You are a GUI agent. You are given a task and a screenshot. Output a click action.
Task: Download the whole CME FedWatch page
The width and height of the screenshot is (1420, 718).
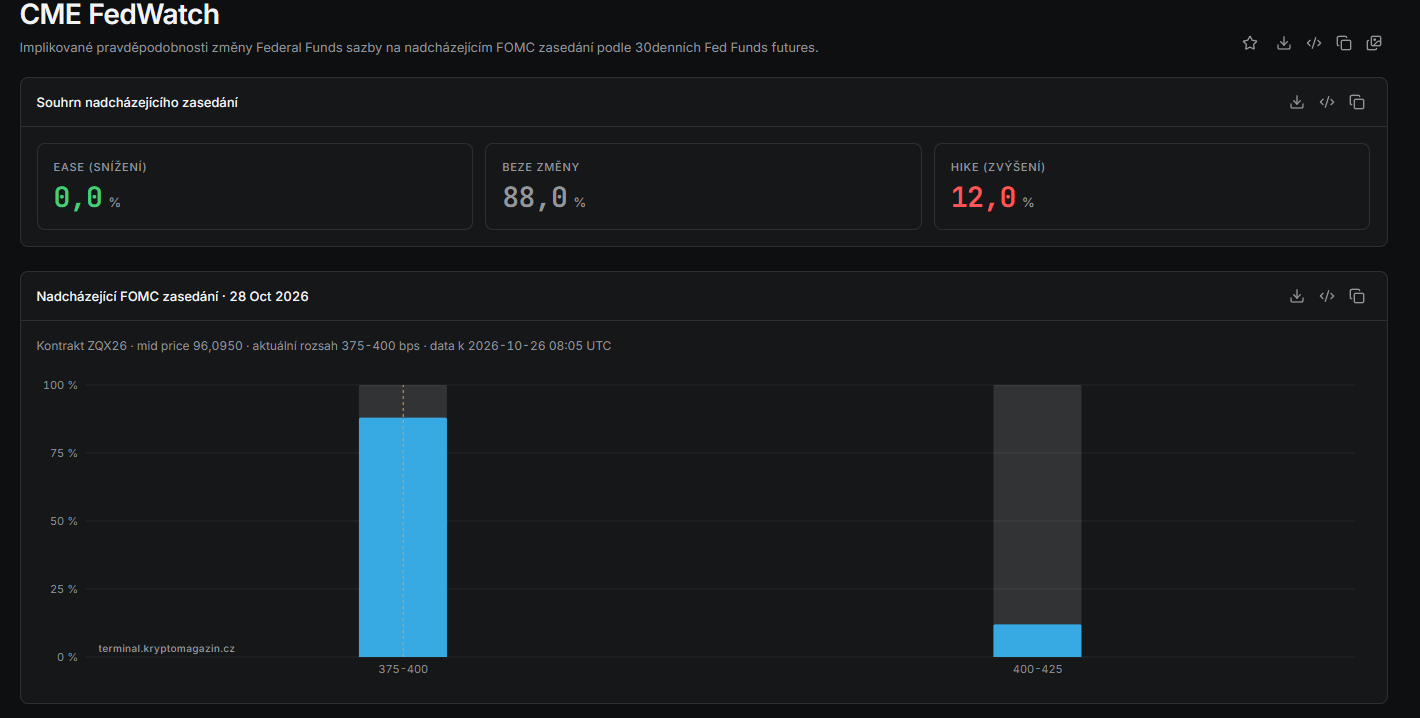(x=1284, y=43)
